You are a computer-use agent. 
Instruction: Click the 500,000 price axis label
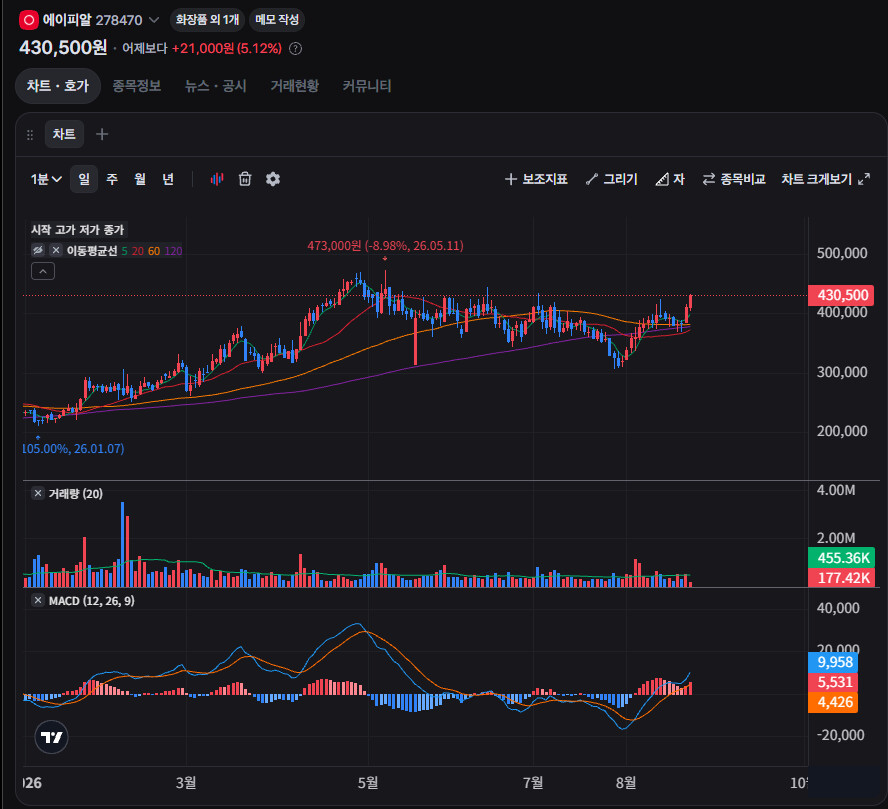coord(842,253)
